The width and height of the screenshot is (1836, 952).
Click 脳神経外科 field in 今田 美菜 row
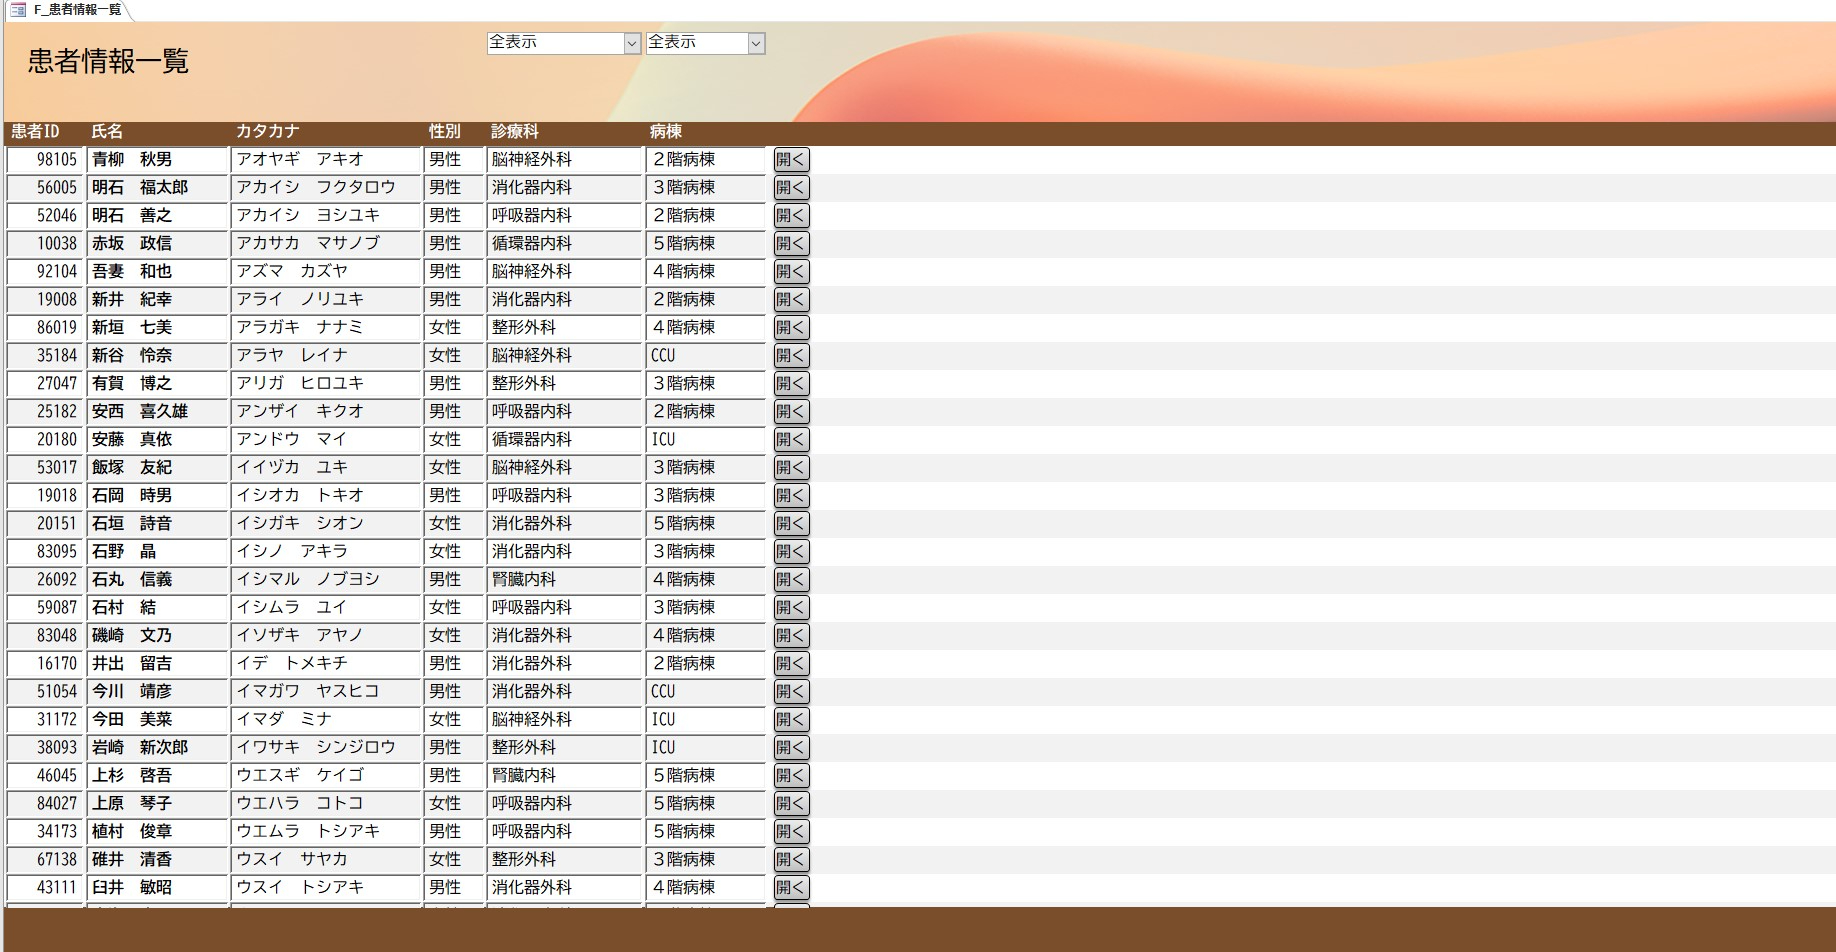pyautogui.click(x=564, y=719)
